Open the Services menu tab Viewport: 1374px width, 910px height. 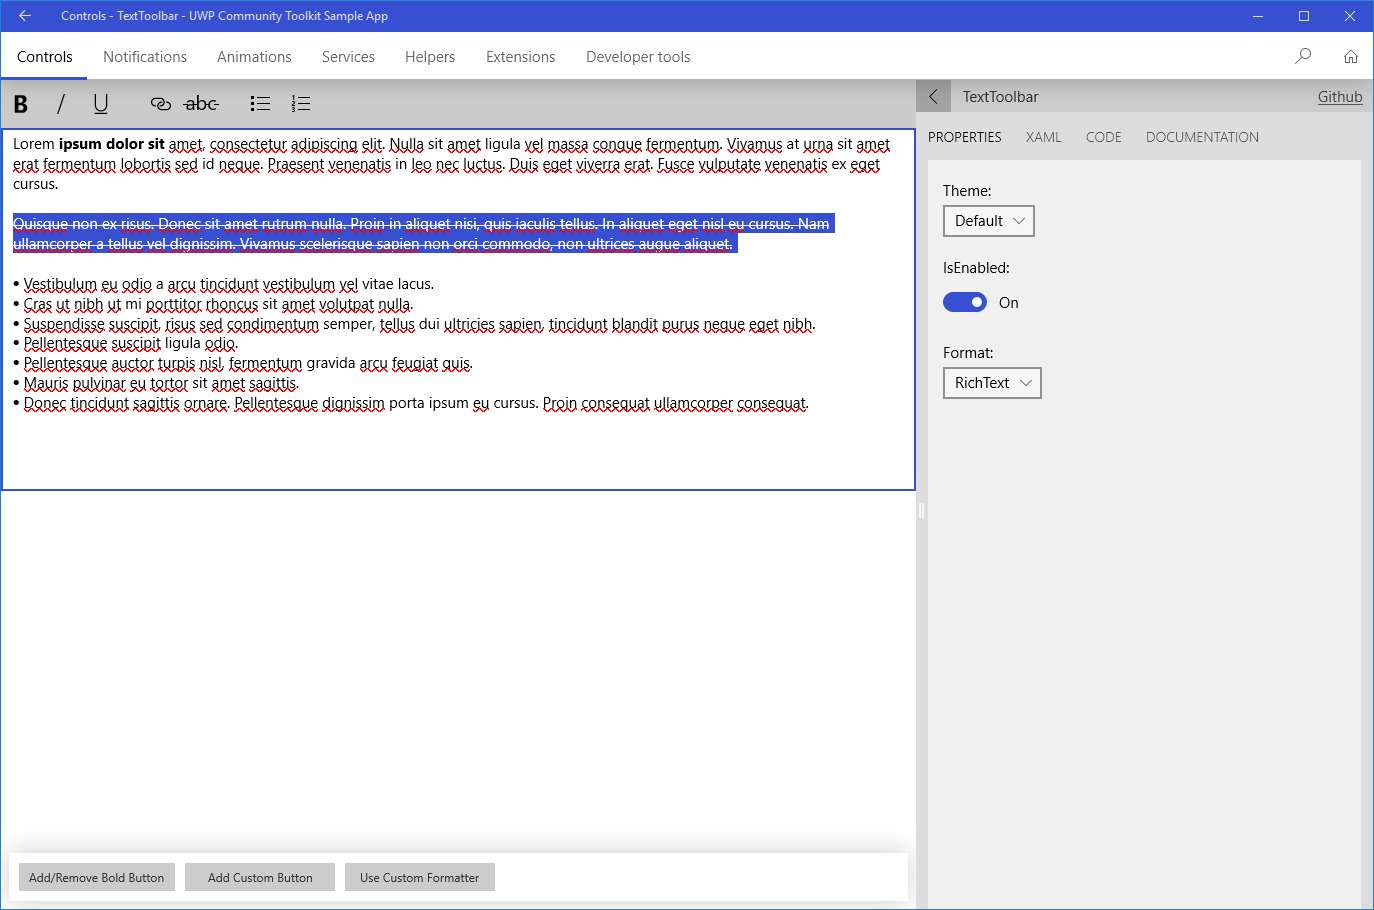tap(348, 57)
